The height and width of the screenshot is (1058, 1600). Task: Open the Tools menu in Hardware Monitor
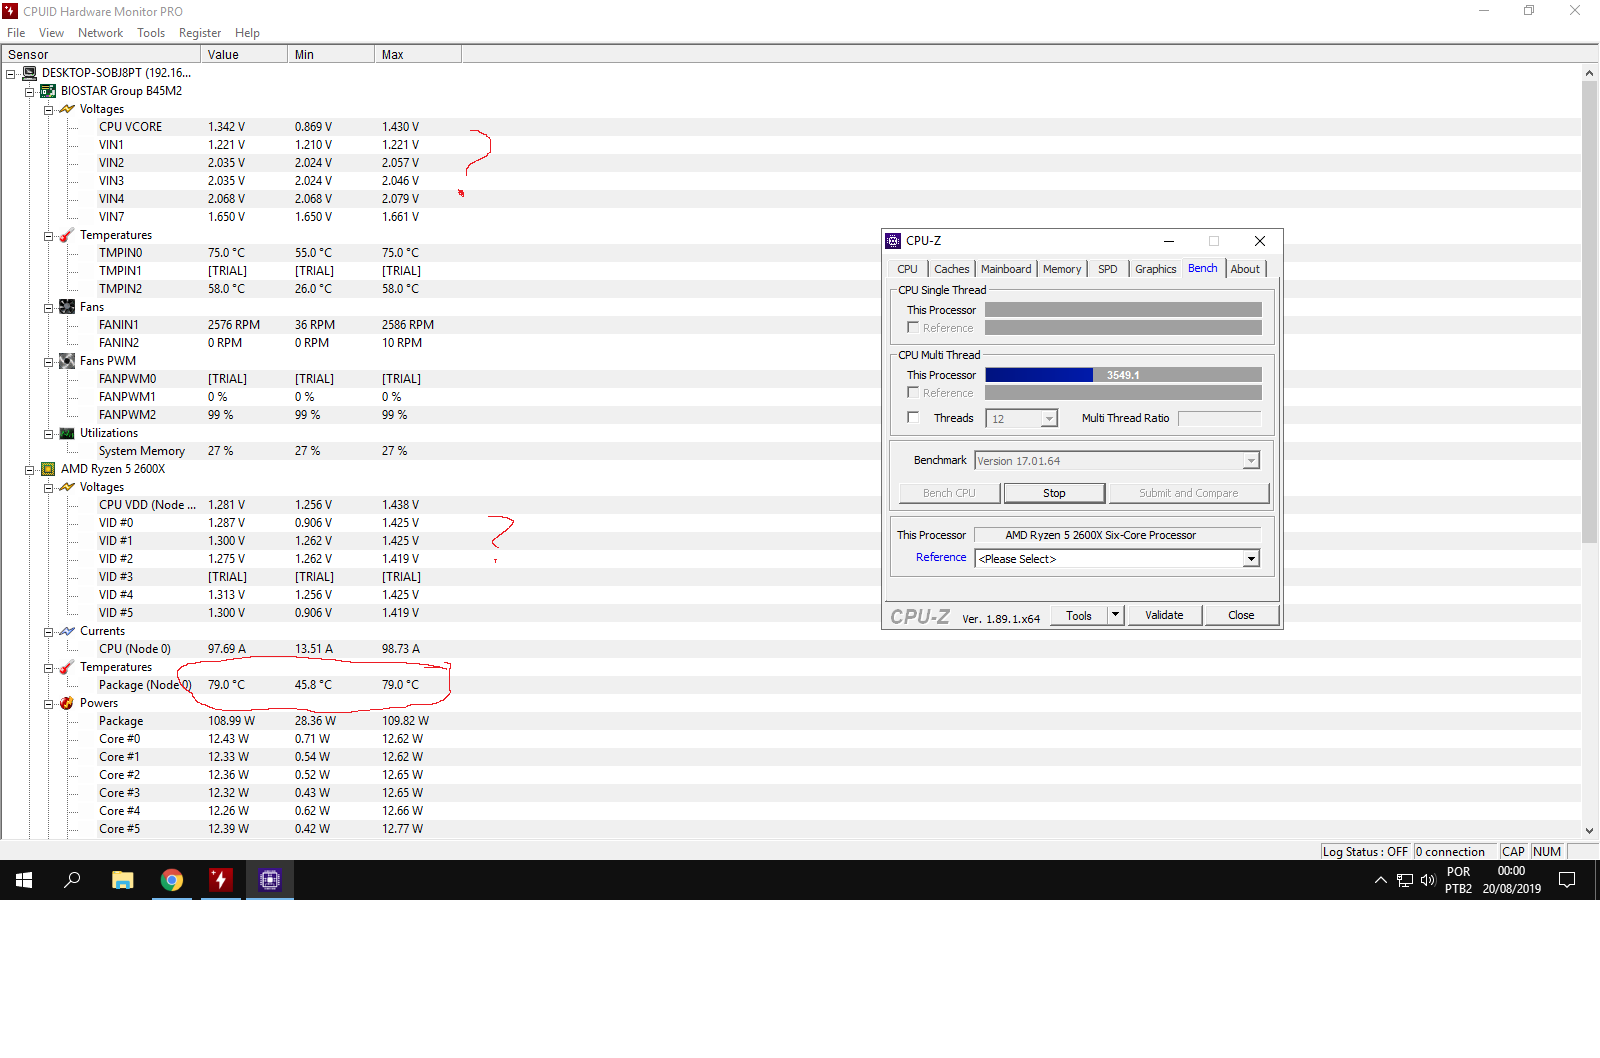151,33
